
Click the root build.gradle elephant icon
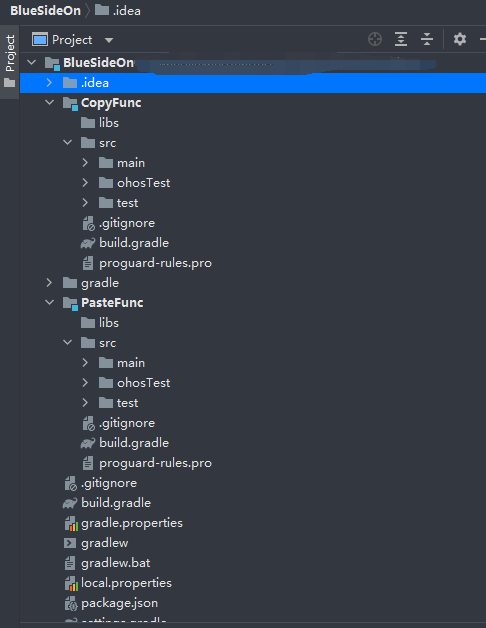(x=70, y=503)
